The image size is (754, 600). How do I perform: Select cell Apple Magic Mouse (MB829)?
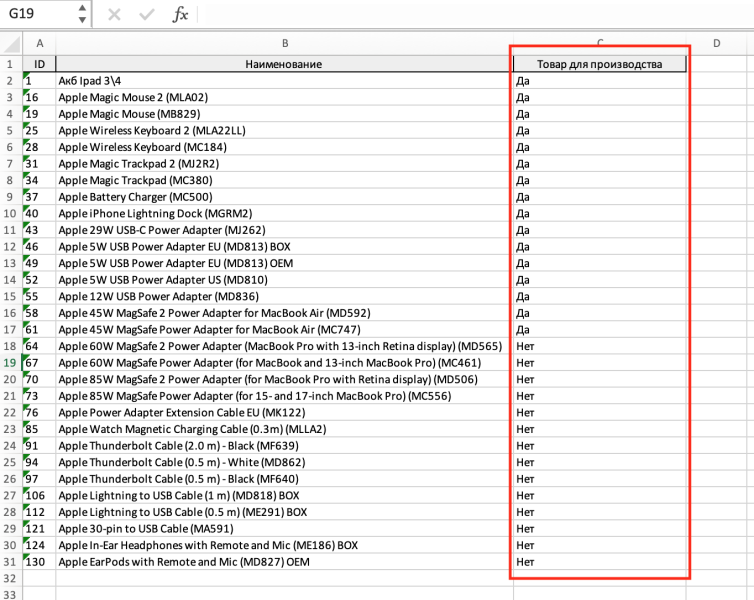coord(285,114)
